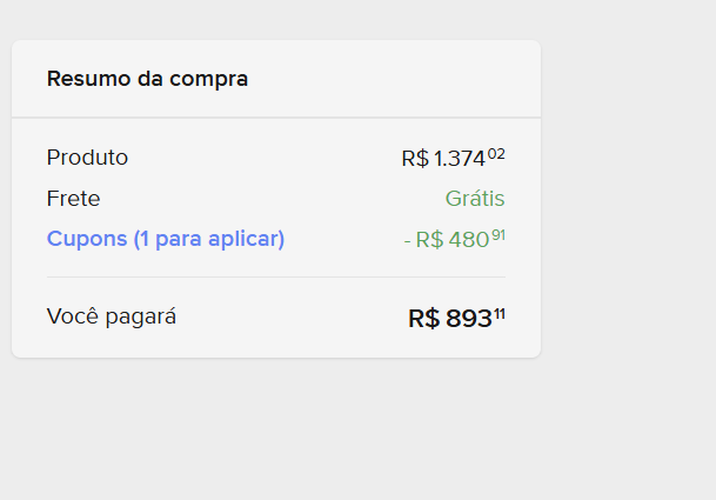Click the empty gray area below the summary card
This screenshot has height=500, width=716.
[276, 430]
